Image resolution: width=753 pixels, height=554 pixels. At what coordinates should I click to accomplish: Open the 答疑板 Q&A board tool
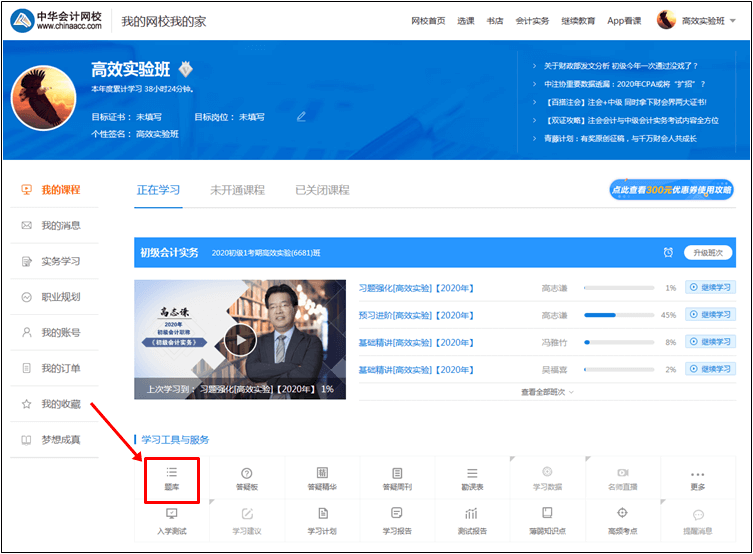(x=247, y=479)
